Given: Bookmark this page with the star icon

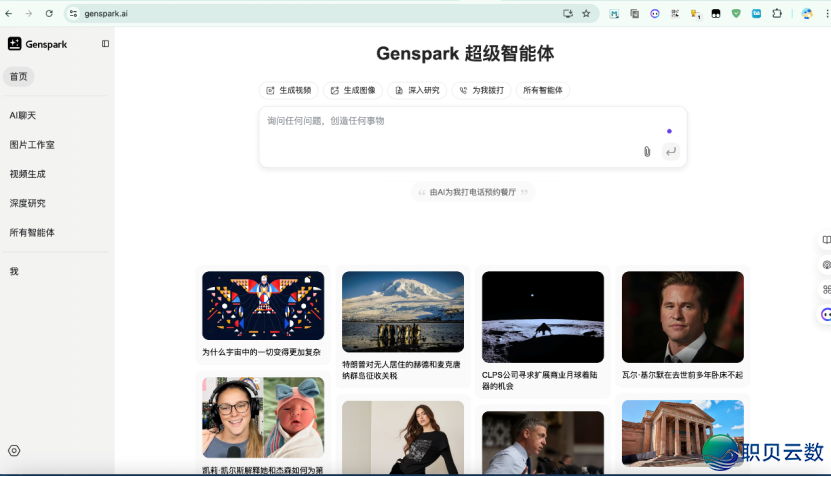Looking at the screenshot, I should [586, 14].
